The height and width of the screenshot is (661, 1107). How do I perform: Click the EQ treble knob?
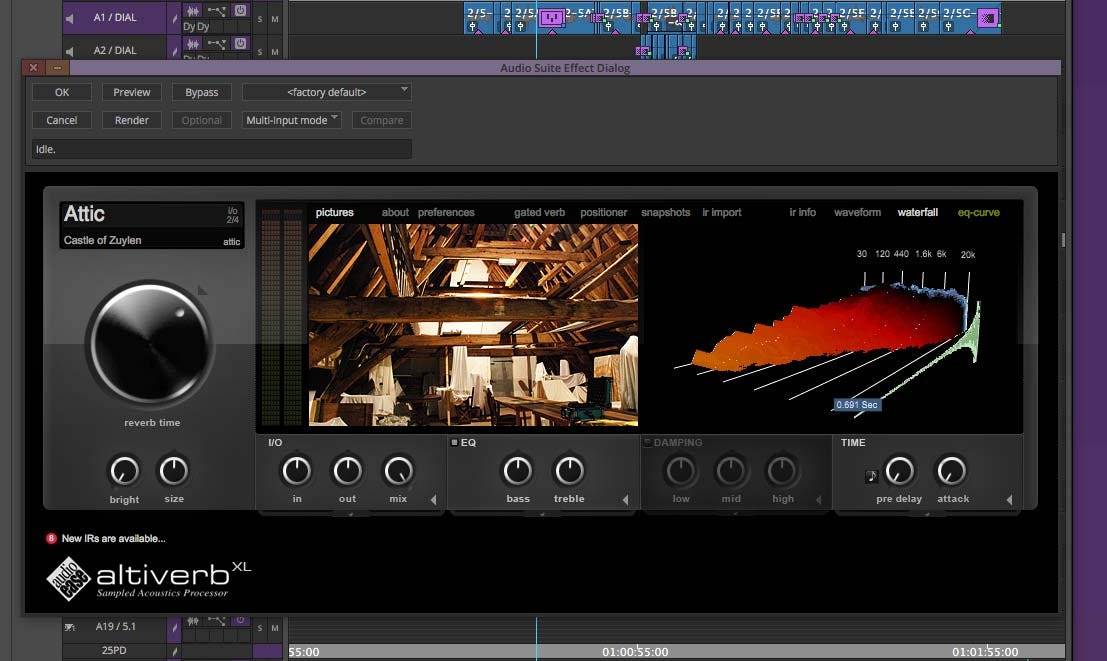point(569,471)
